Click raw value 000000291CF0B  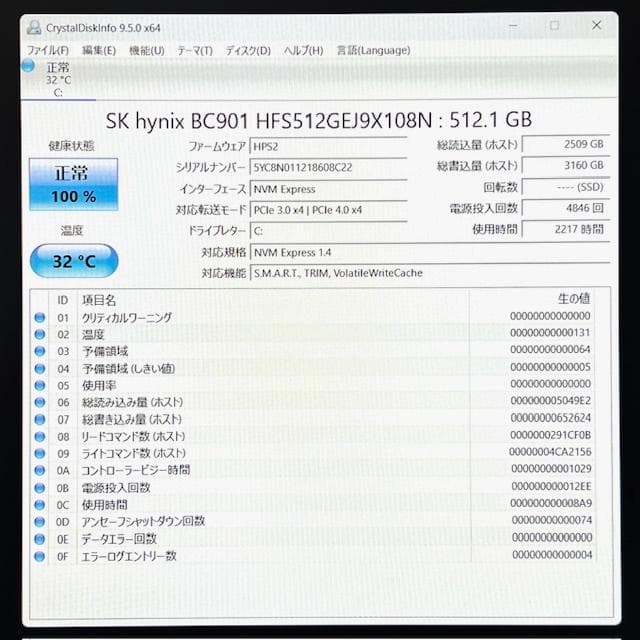pyautogui.click(x=550, y=435)
